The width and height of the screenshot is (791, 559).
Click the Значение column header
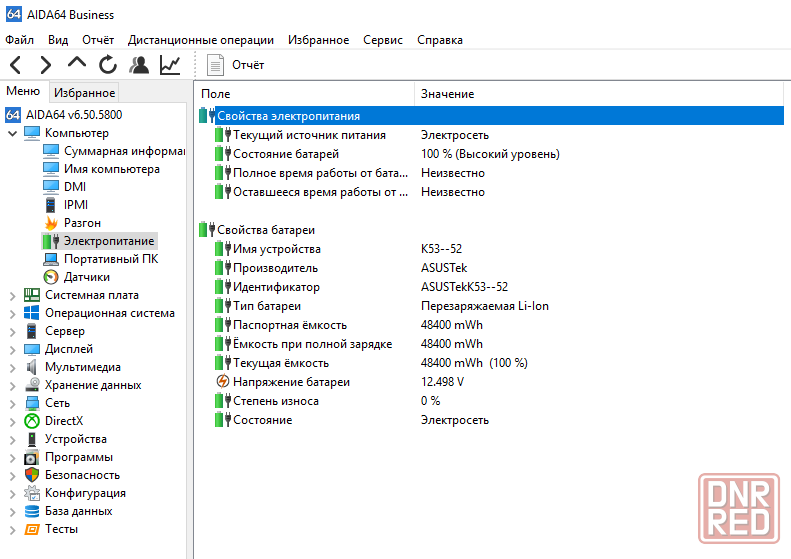point(447,94)
